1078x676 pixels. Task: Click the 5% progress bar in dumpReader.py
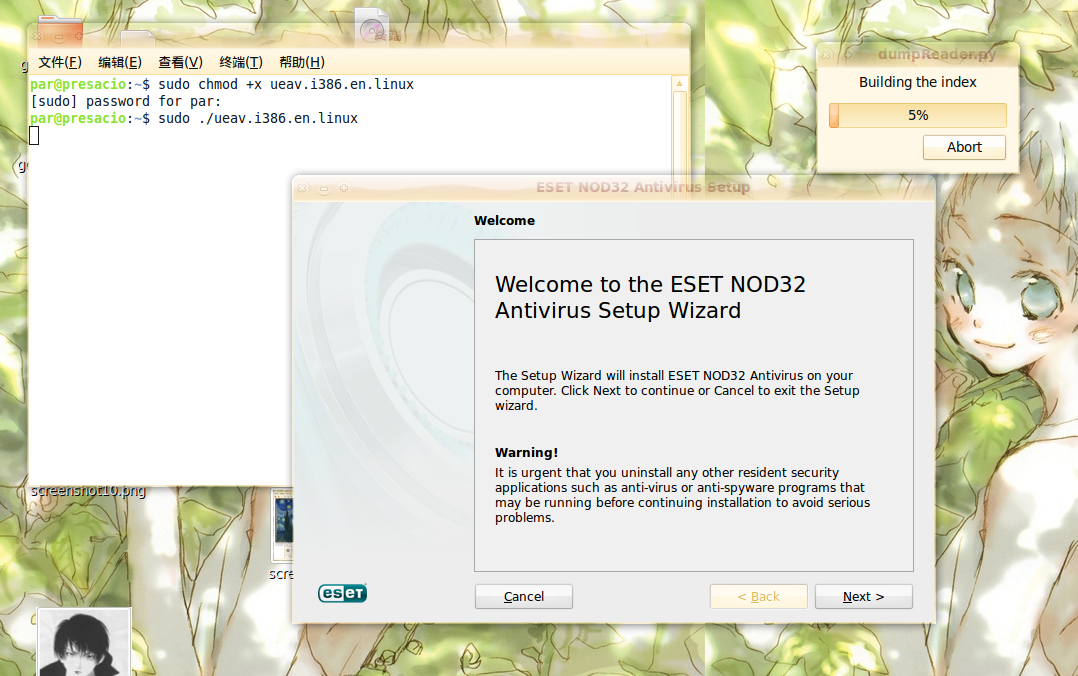click(x=918, y=116)
